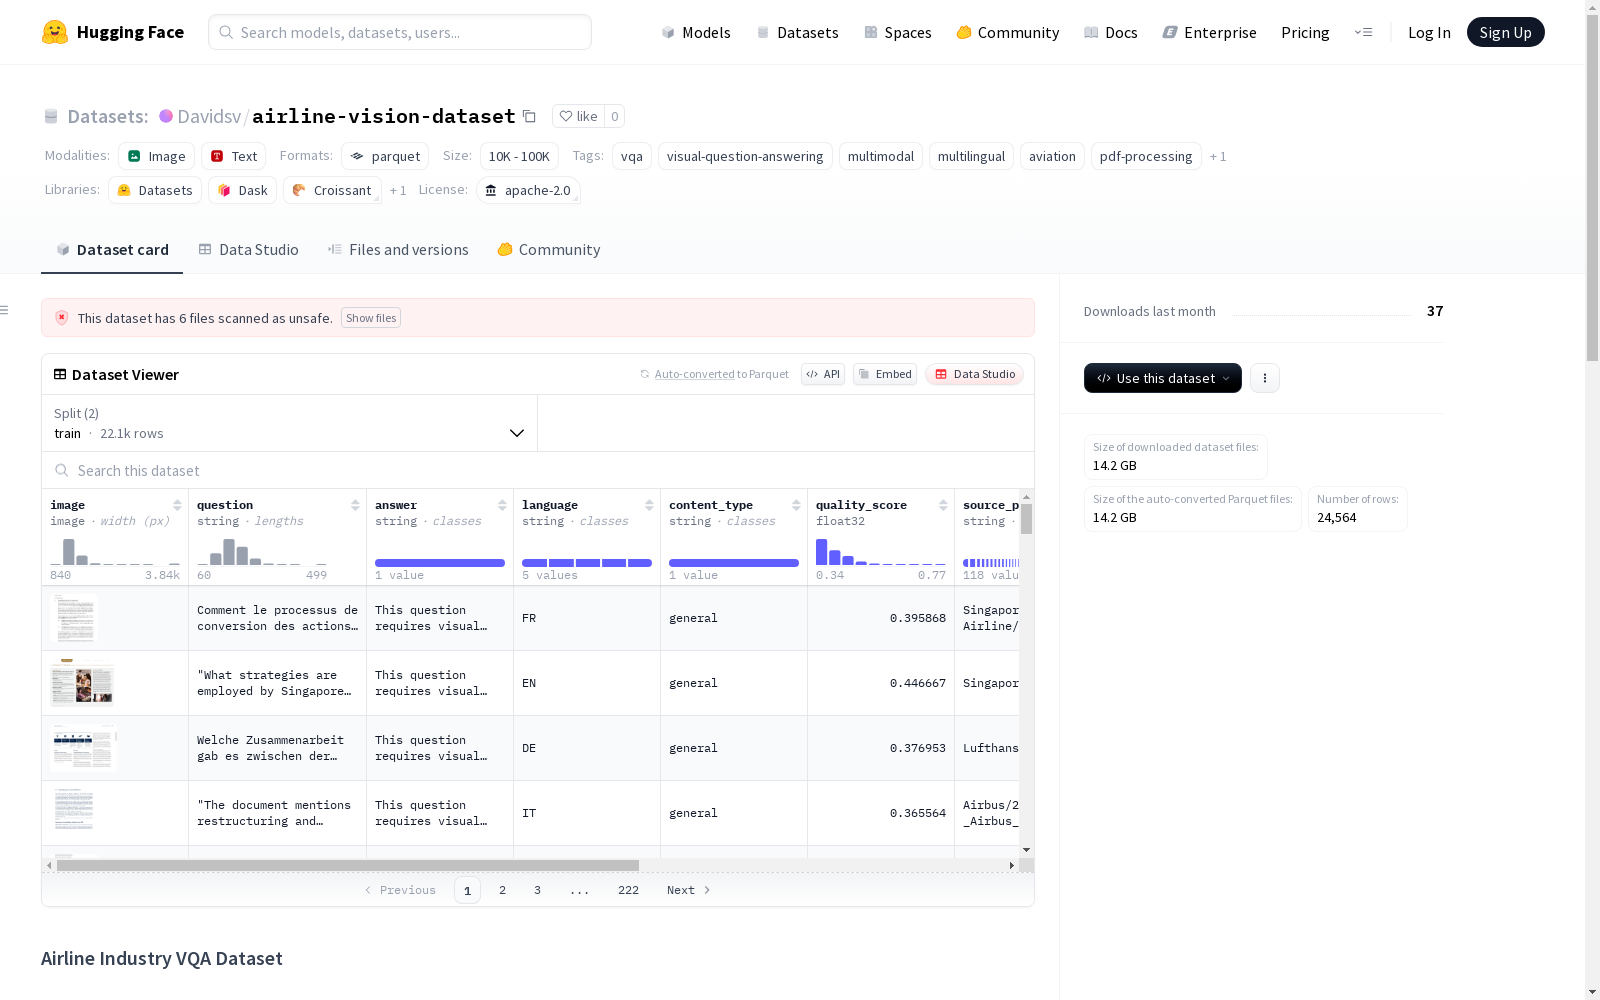
Task: Click the 10K - 100K size tag
Action: (x=519, y=156)
